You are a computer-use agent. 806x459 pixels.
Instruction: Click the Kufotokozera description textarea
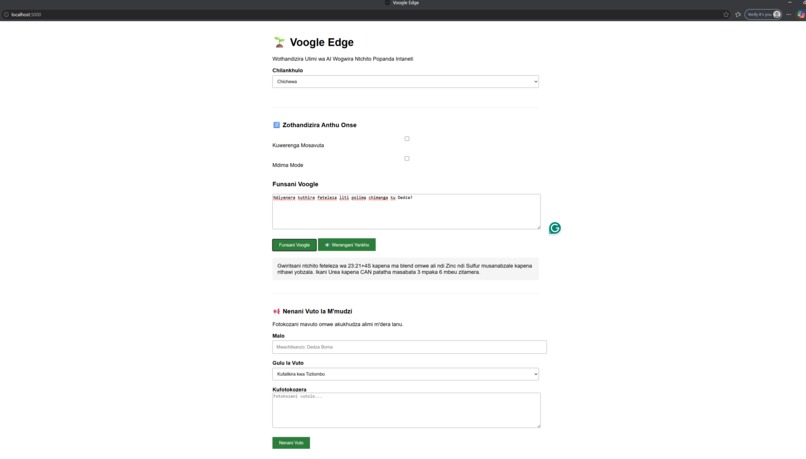(x=406, y=410)
